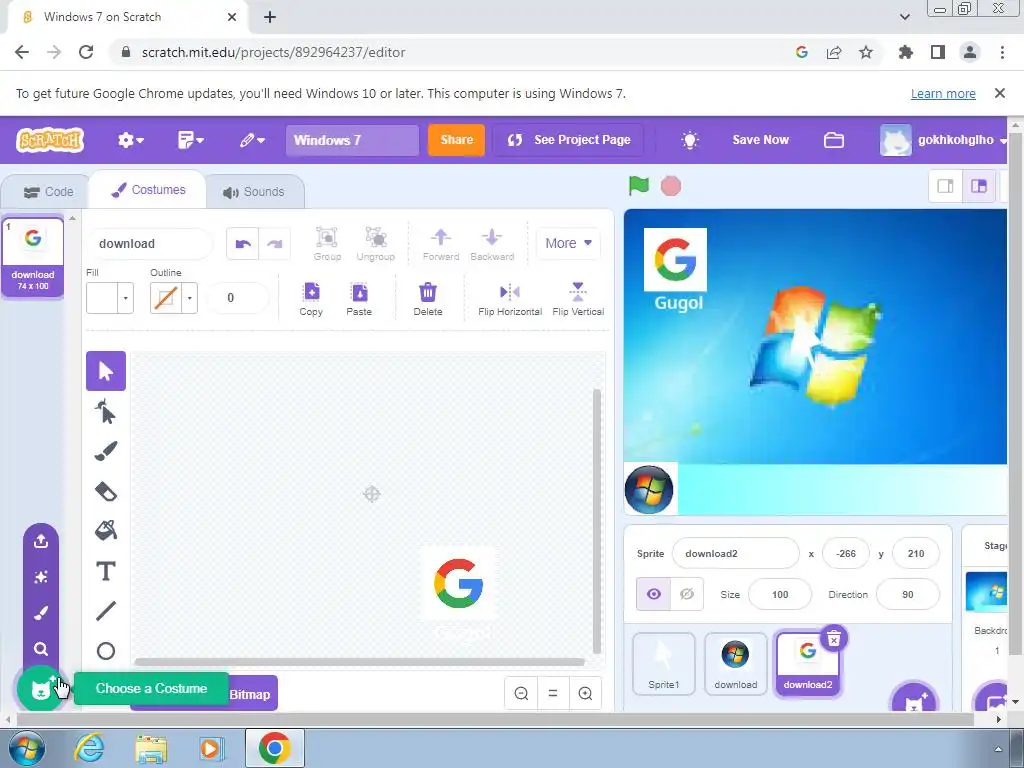The image size is (1024, 768).
Task: Click the red stop button
Action: (671, 186)
